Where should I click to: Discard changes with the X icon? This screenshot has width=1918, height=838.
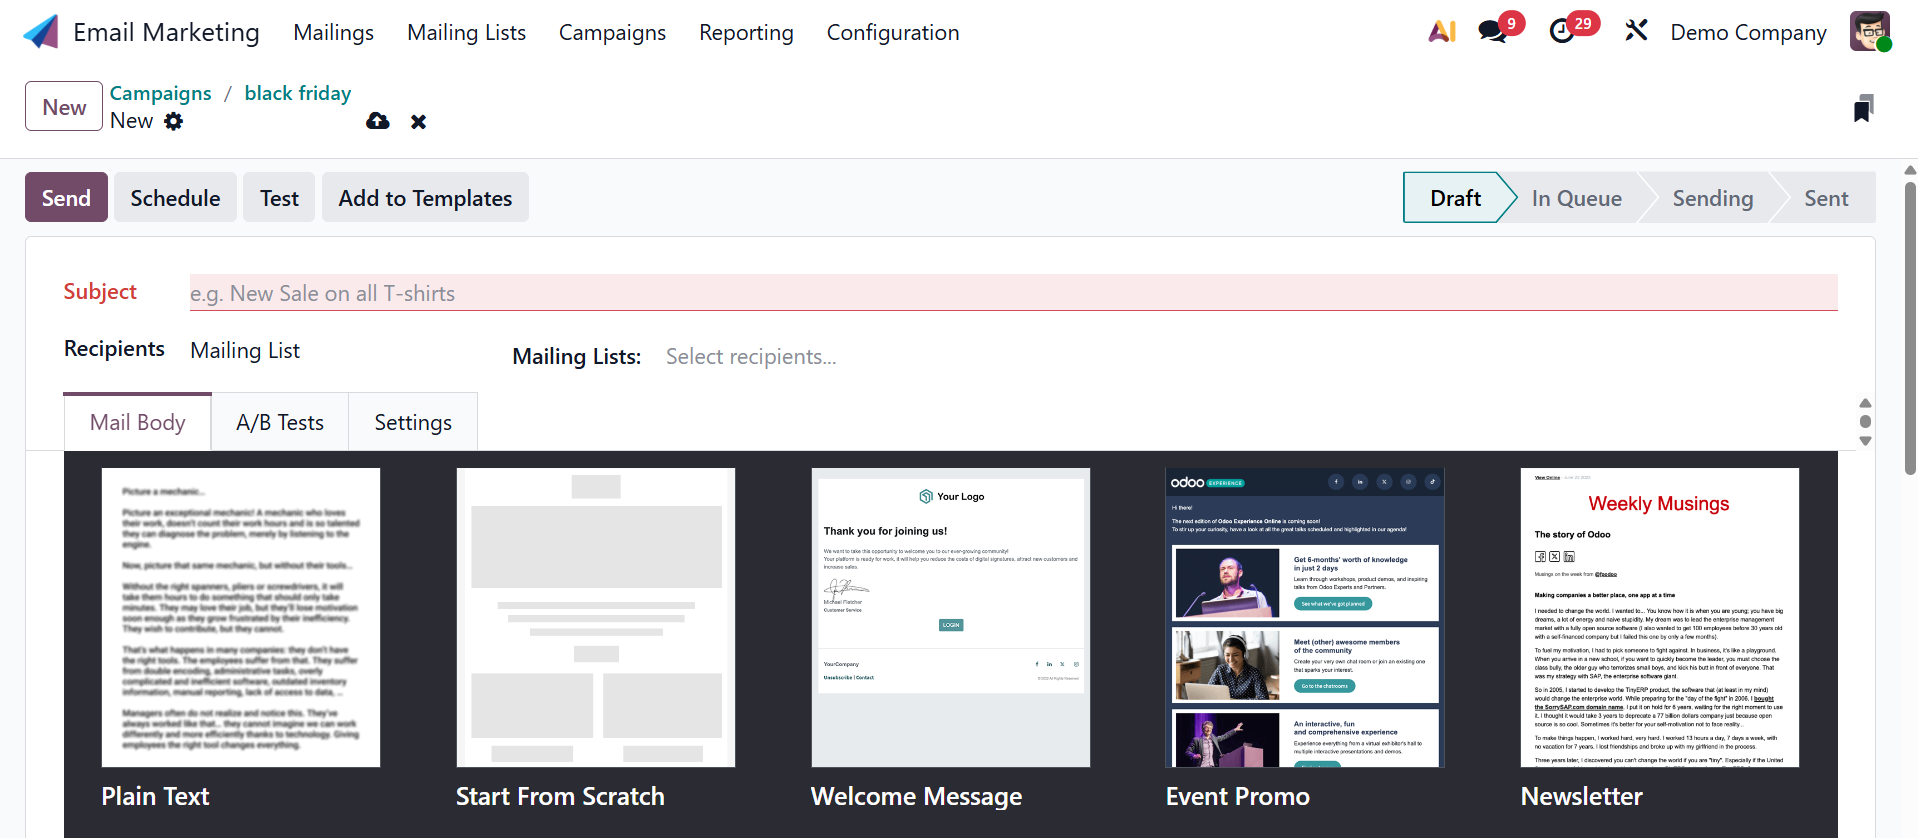[x=419, y=122]
